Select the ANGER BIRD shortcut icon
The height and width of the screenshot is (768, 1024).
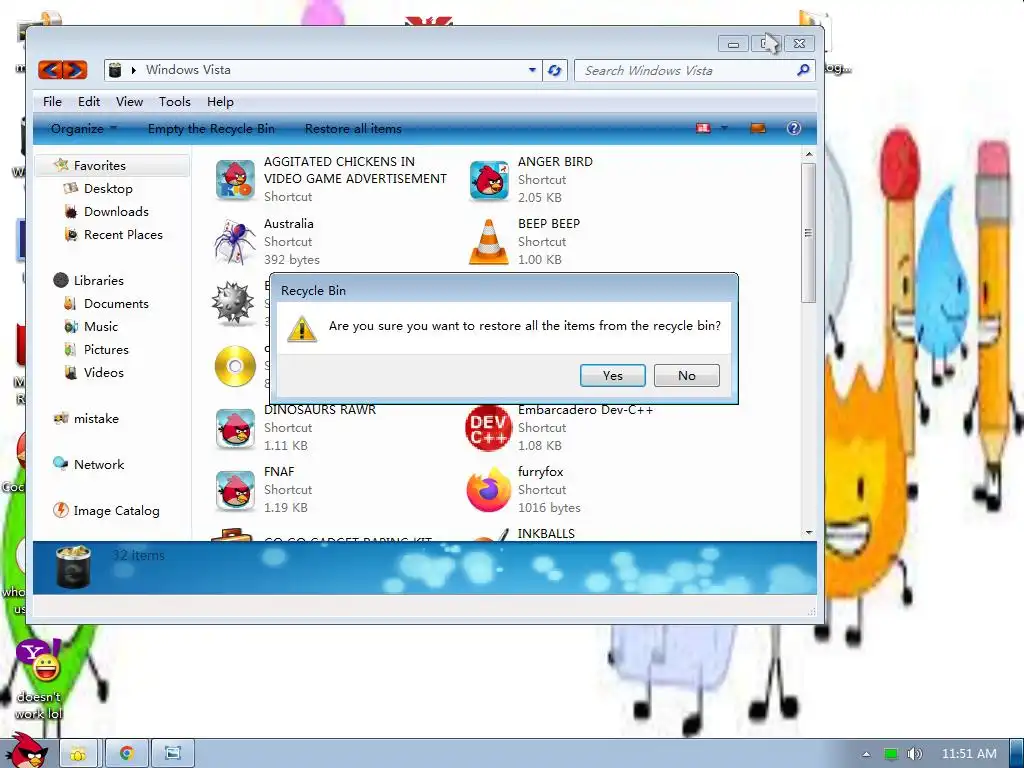[x=488, y=179]
